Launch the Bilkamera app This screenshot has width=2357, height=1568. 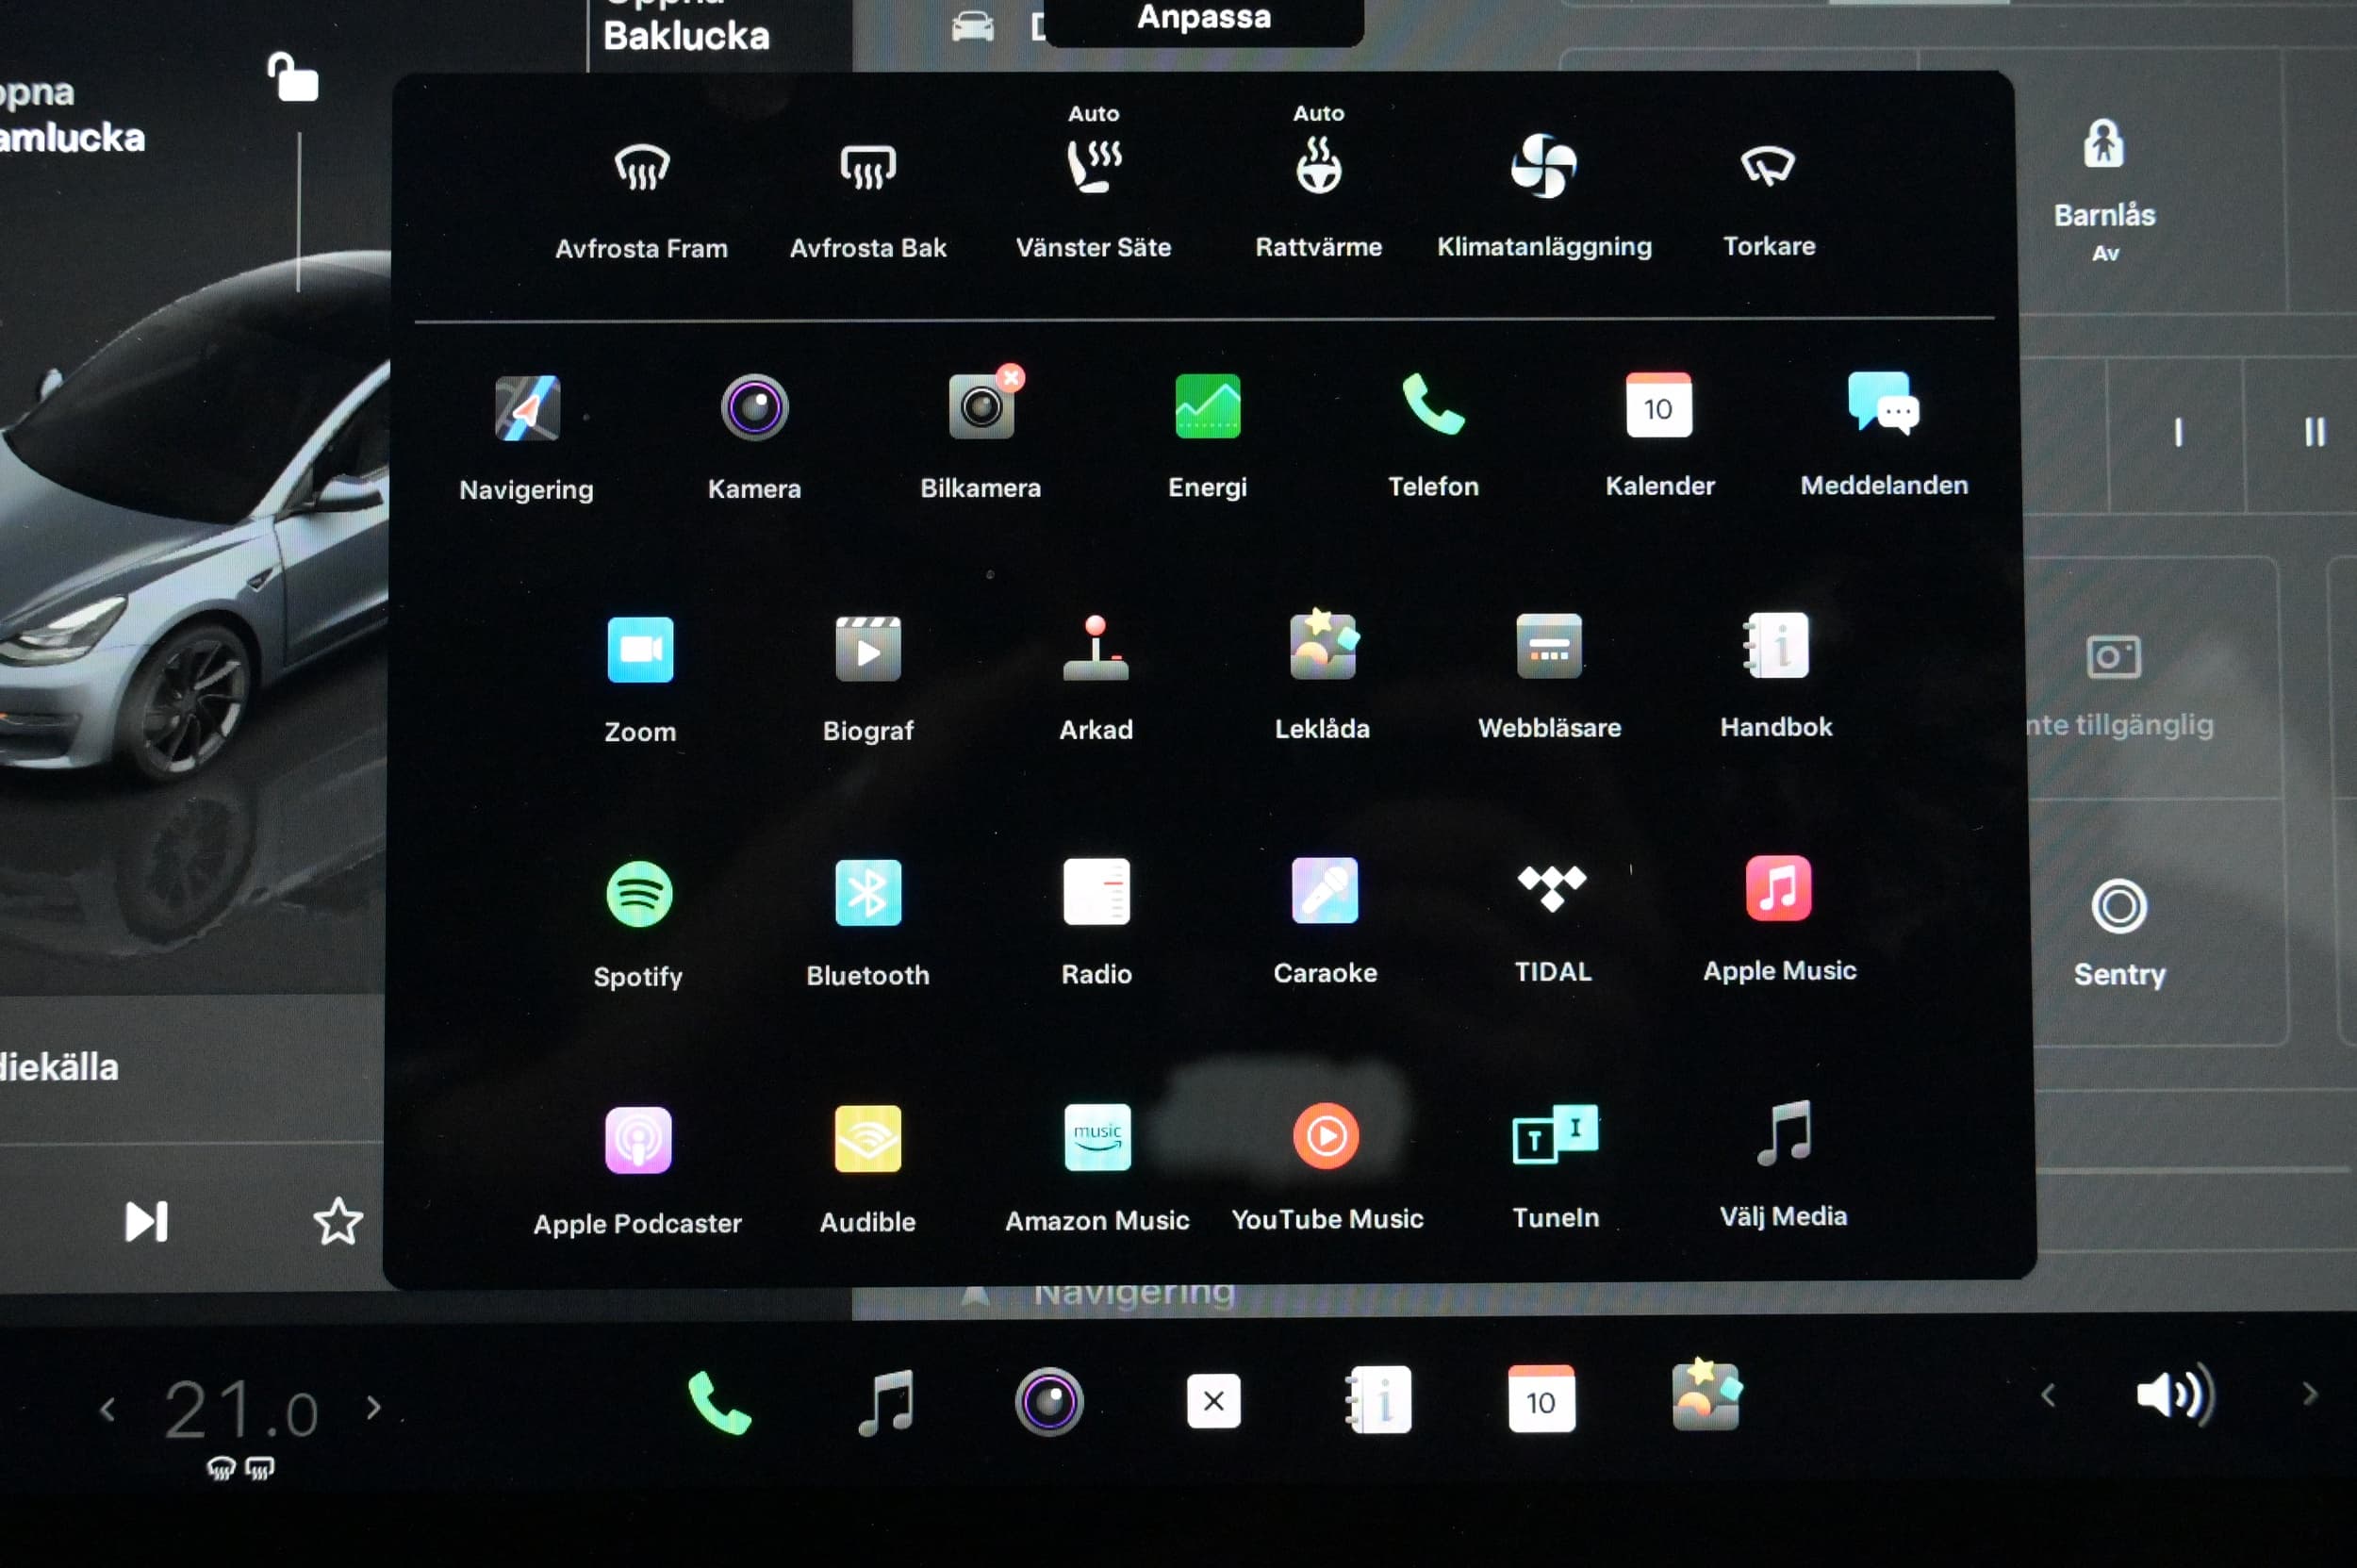coord(981,406)
